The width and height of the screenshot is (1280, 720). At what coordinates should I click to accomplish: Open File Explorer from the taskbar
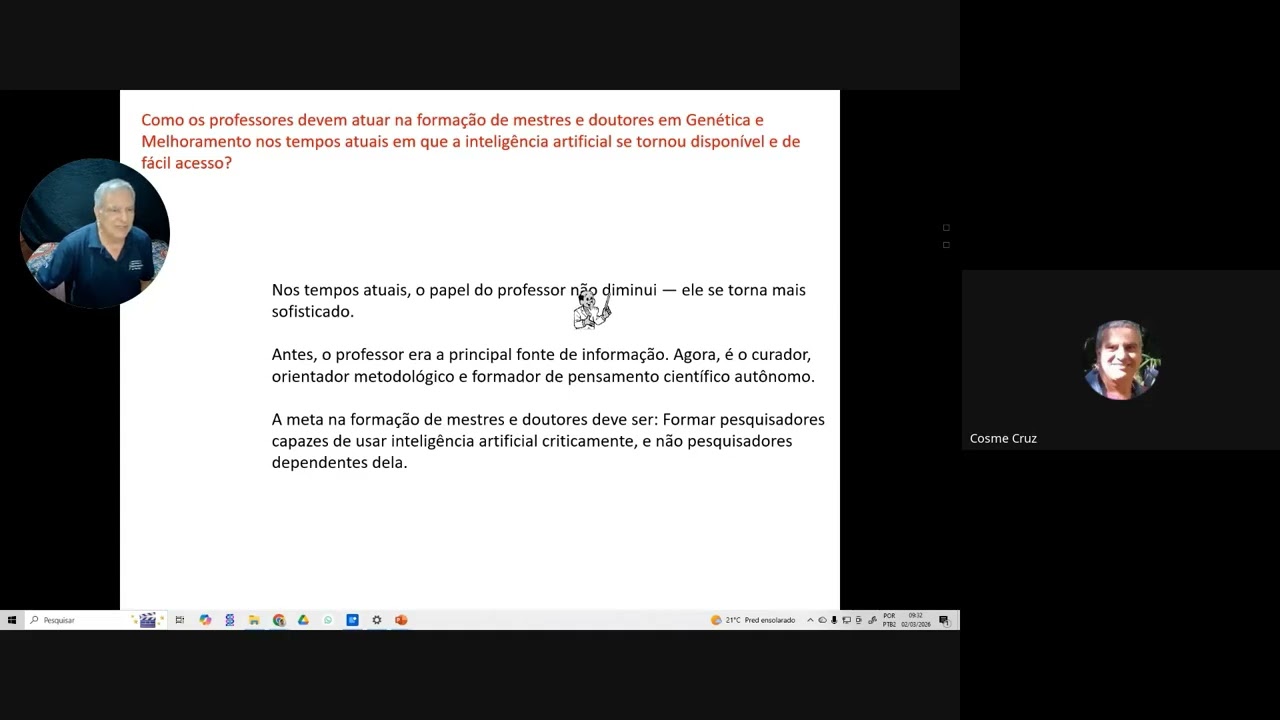coord(254,620)
